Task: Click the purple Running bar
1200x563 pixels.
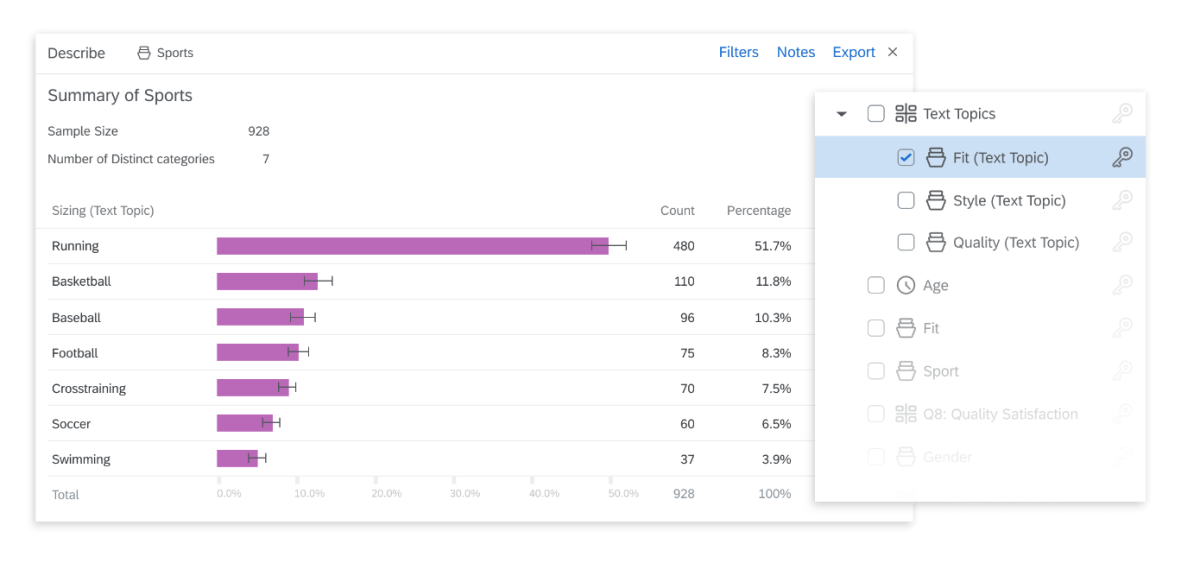Action: pyautogui.click(x=412, y=246)
